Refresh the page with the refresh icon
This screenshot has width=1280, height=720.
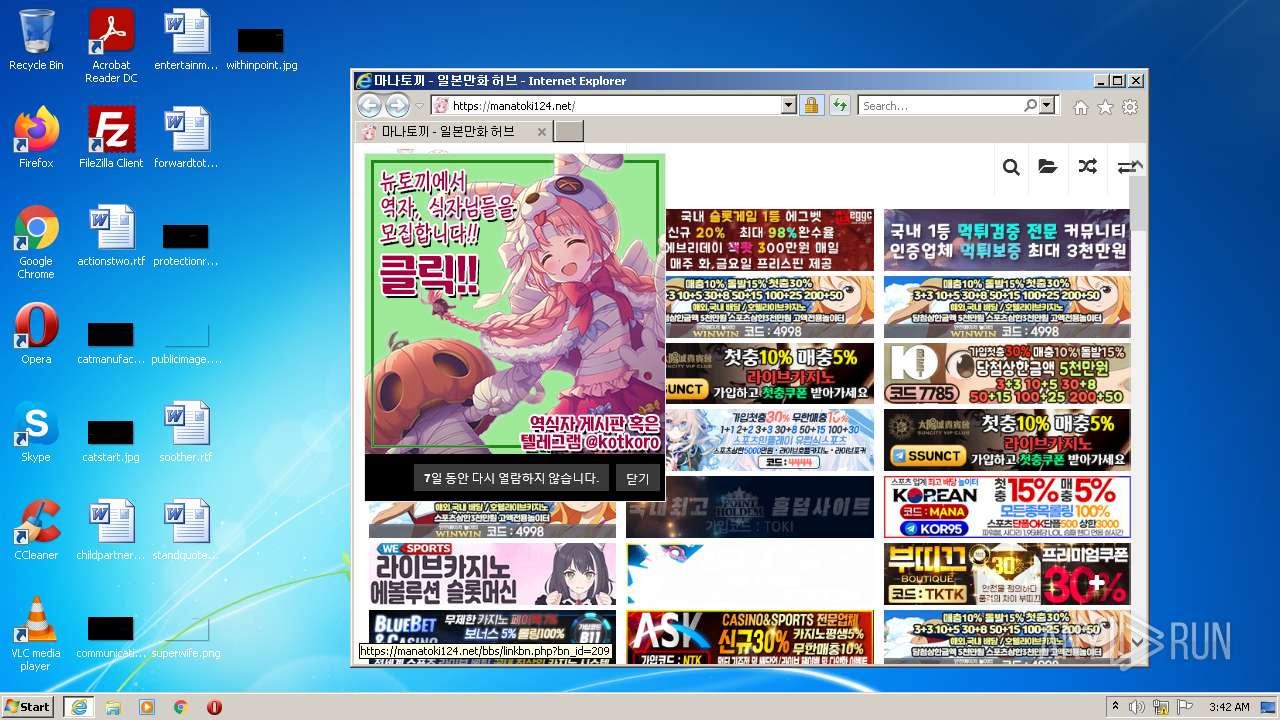pyautogui.click(x=839, y=105)
